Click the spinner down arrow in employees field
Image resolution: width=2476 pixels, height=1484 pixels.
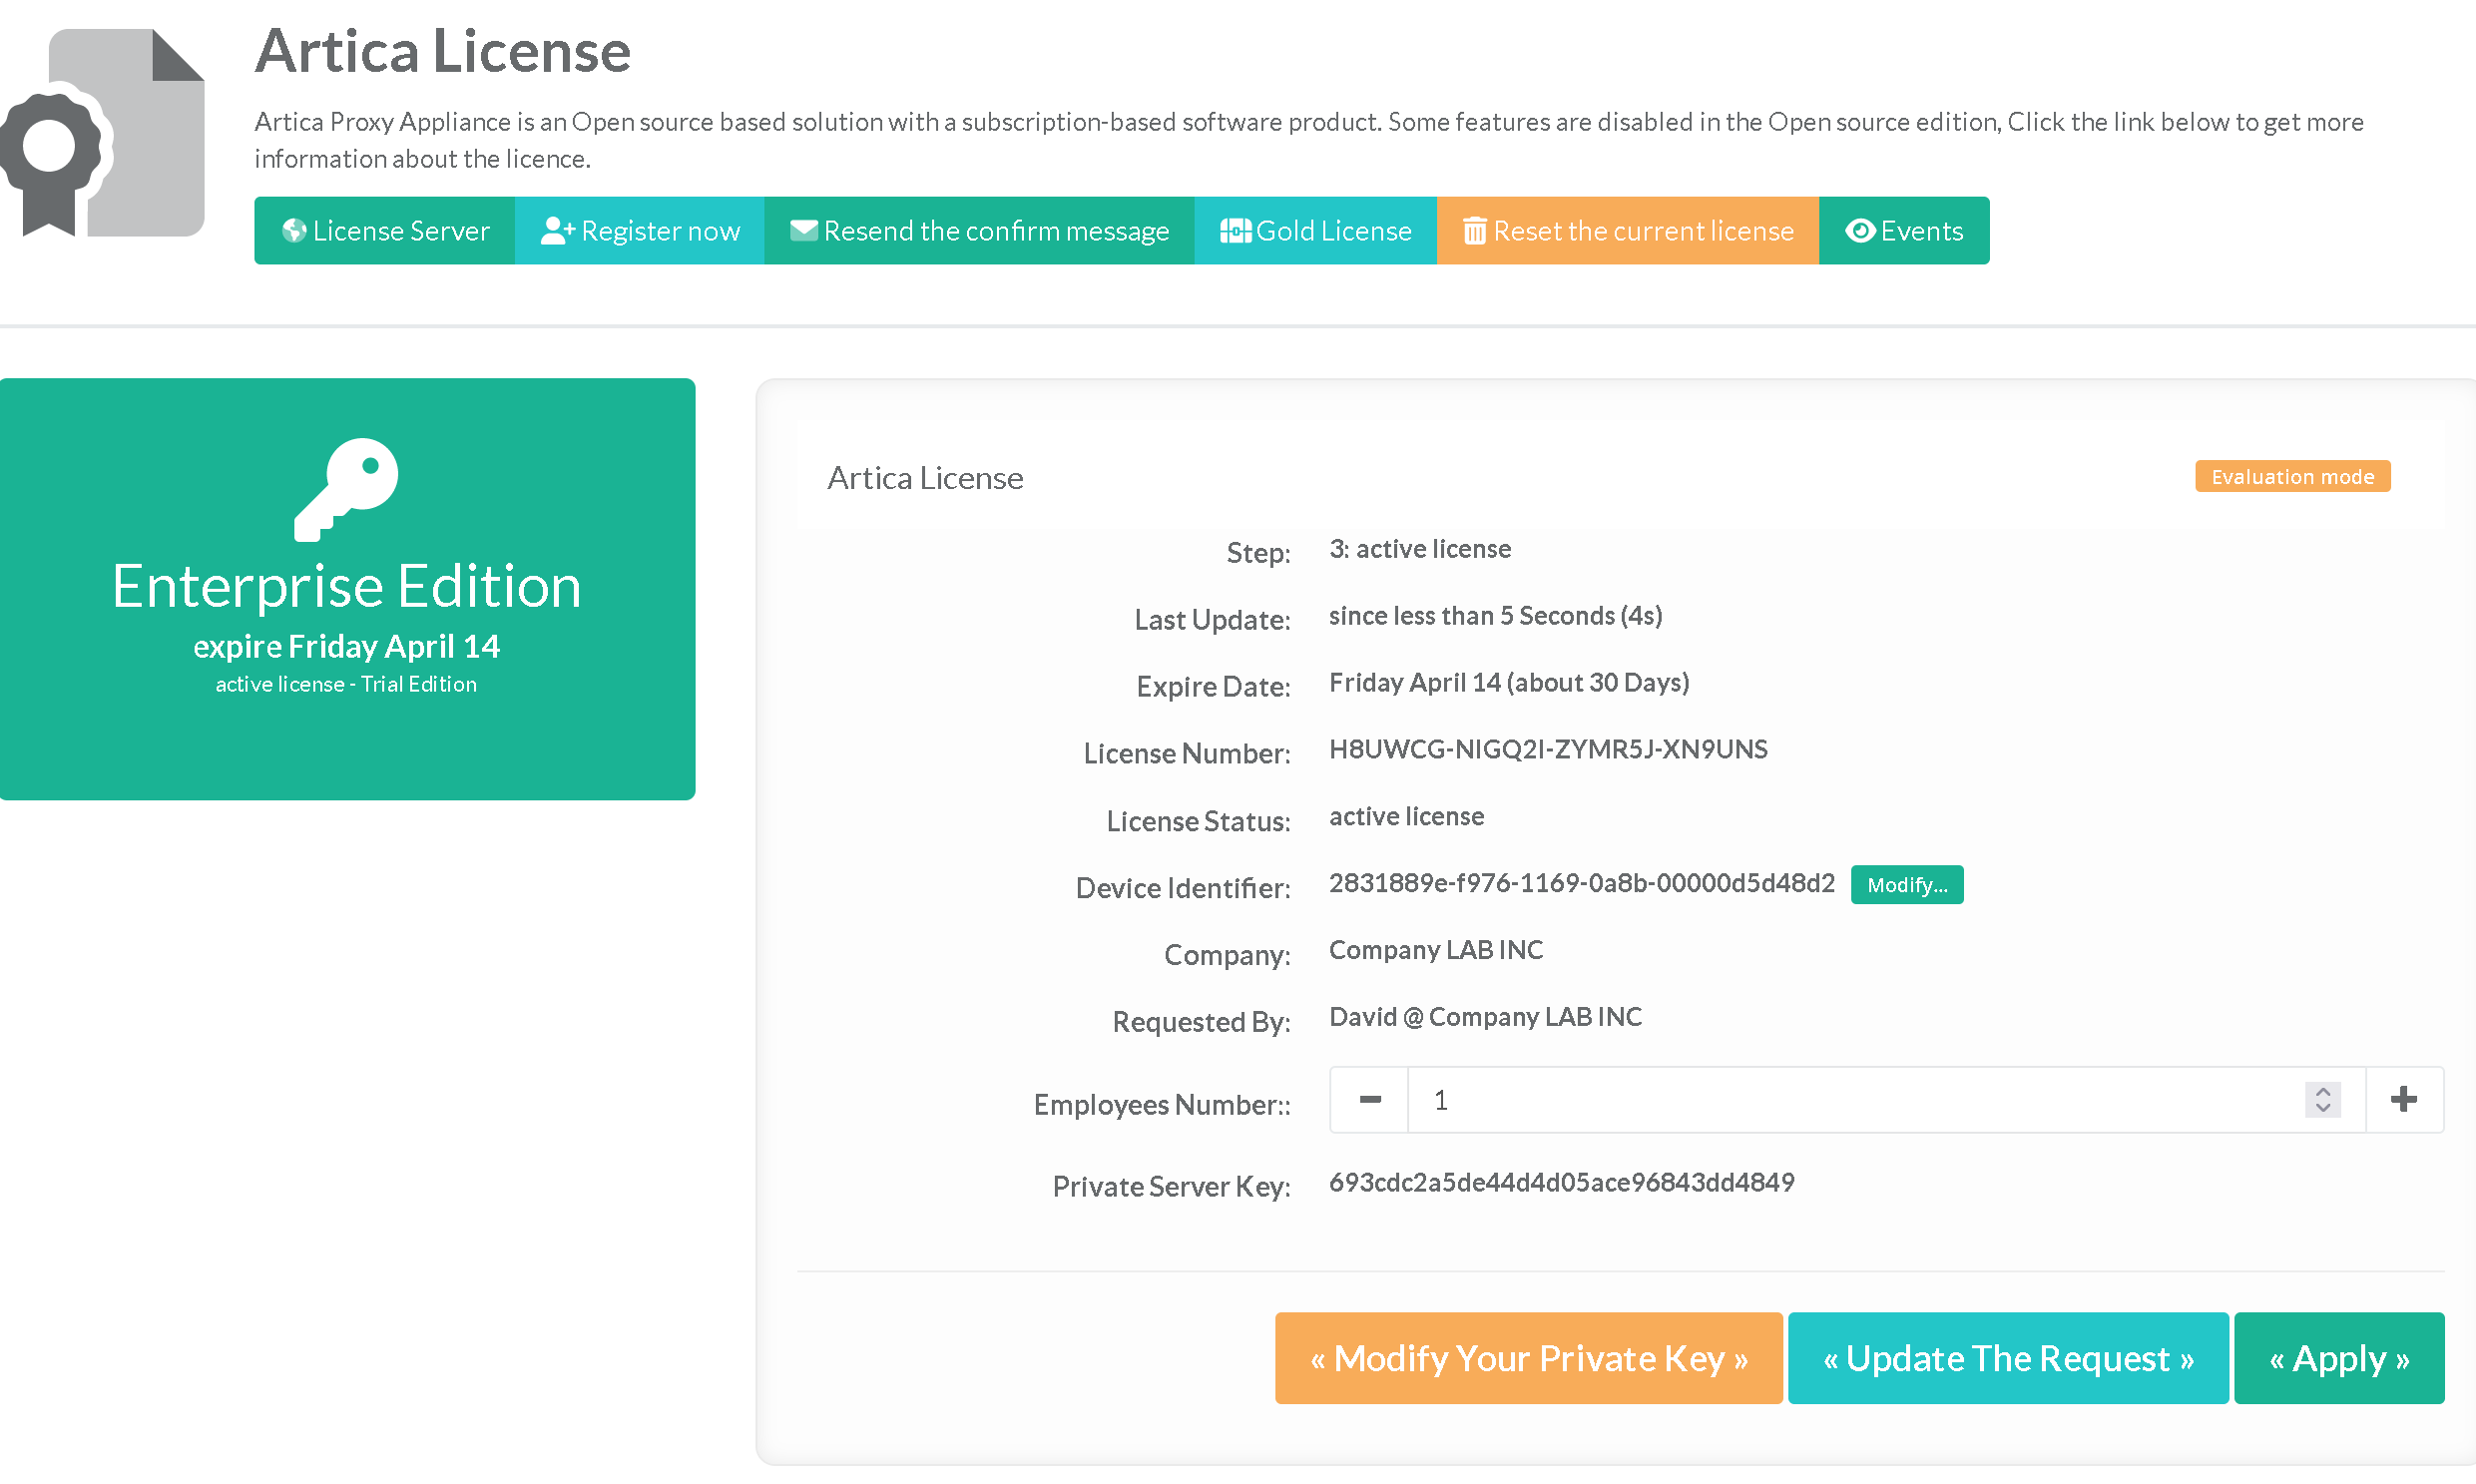pos(2323,1108)
